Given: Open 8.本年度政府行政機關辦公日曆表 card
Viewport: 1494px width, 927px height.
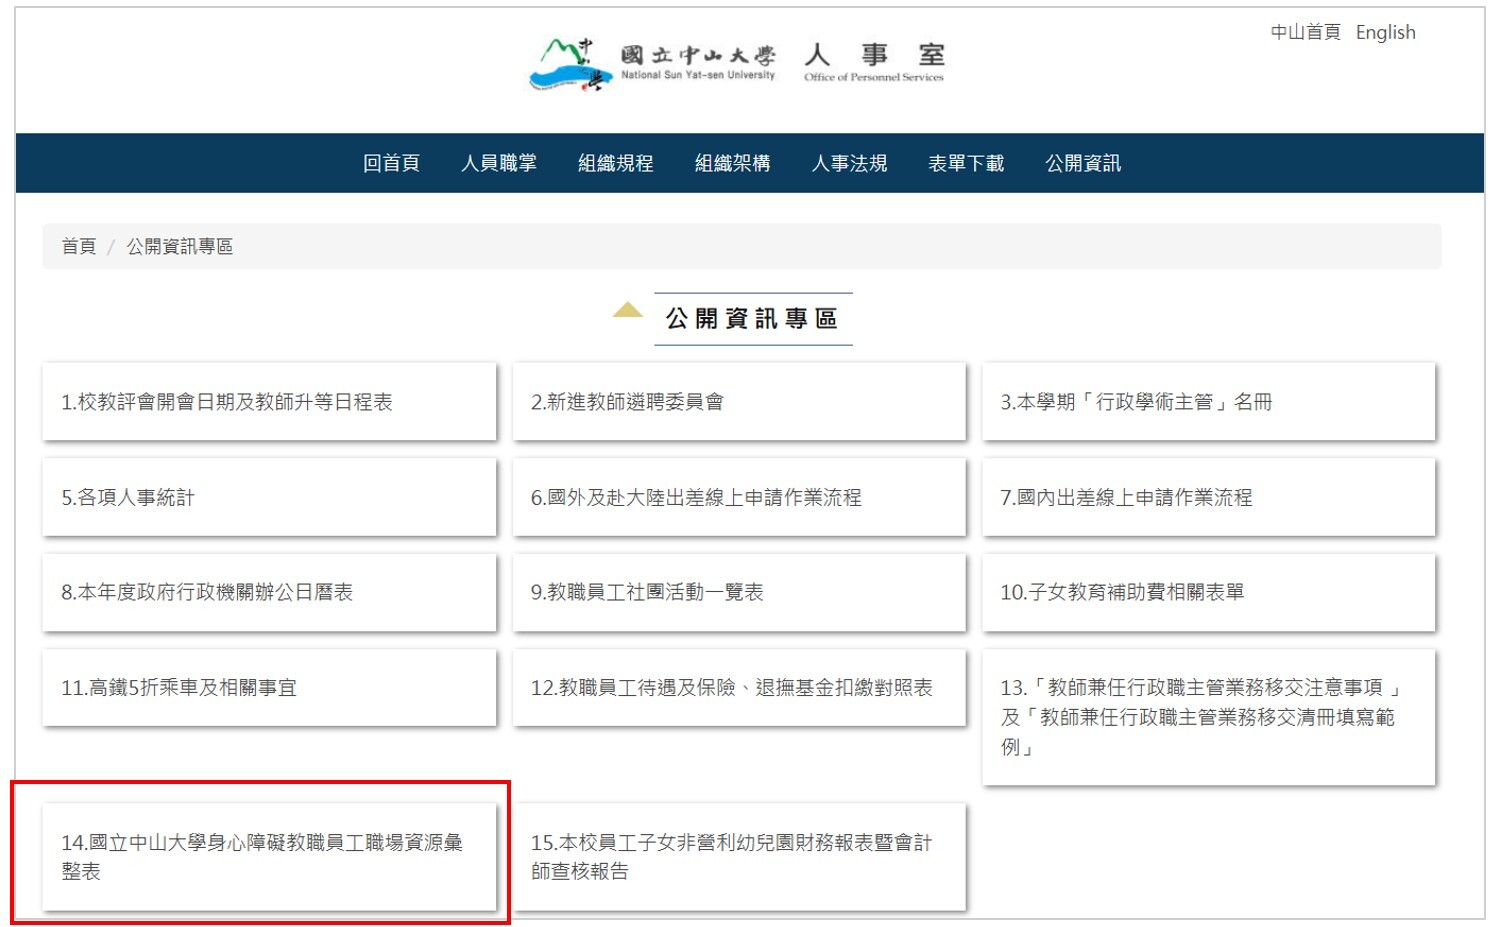Looking at the screenshot, I should 269,592.
